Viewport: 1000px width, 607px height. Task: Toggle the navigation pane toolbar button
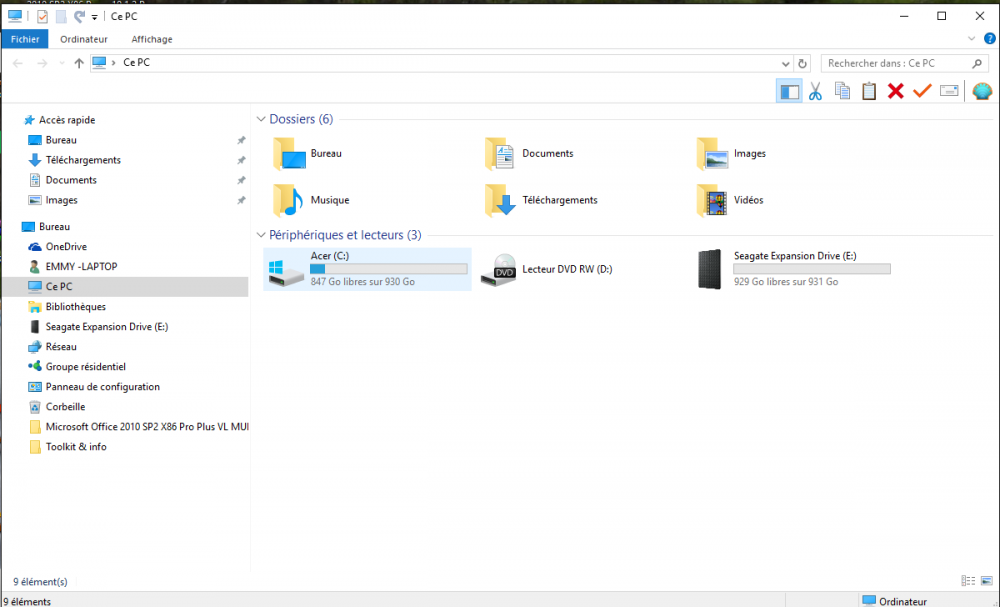tap(789, 91)
